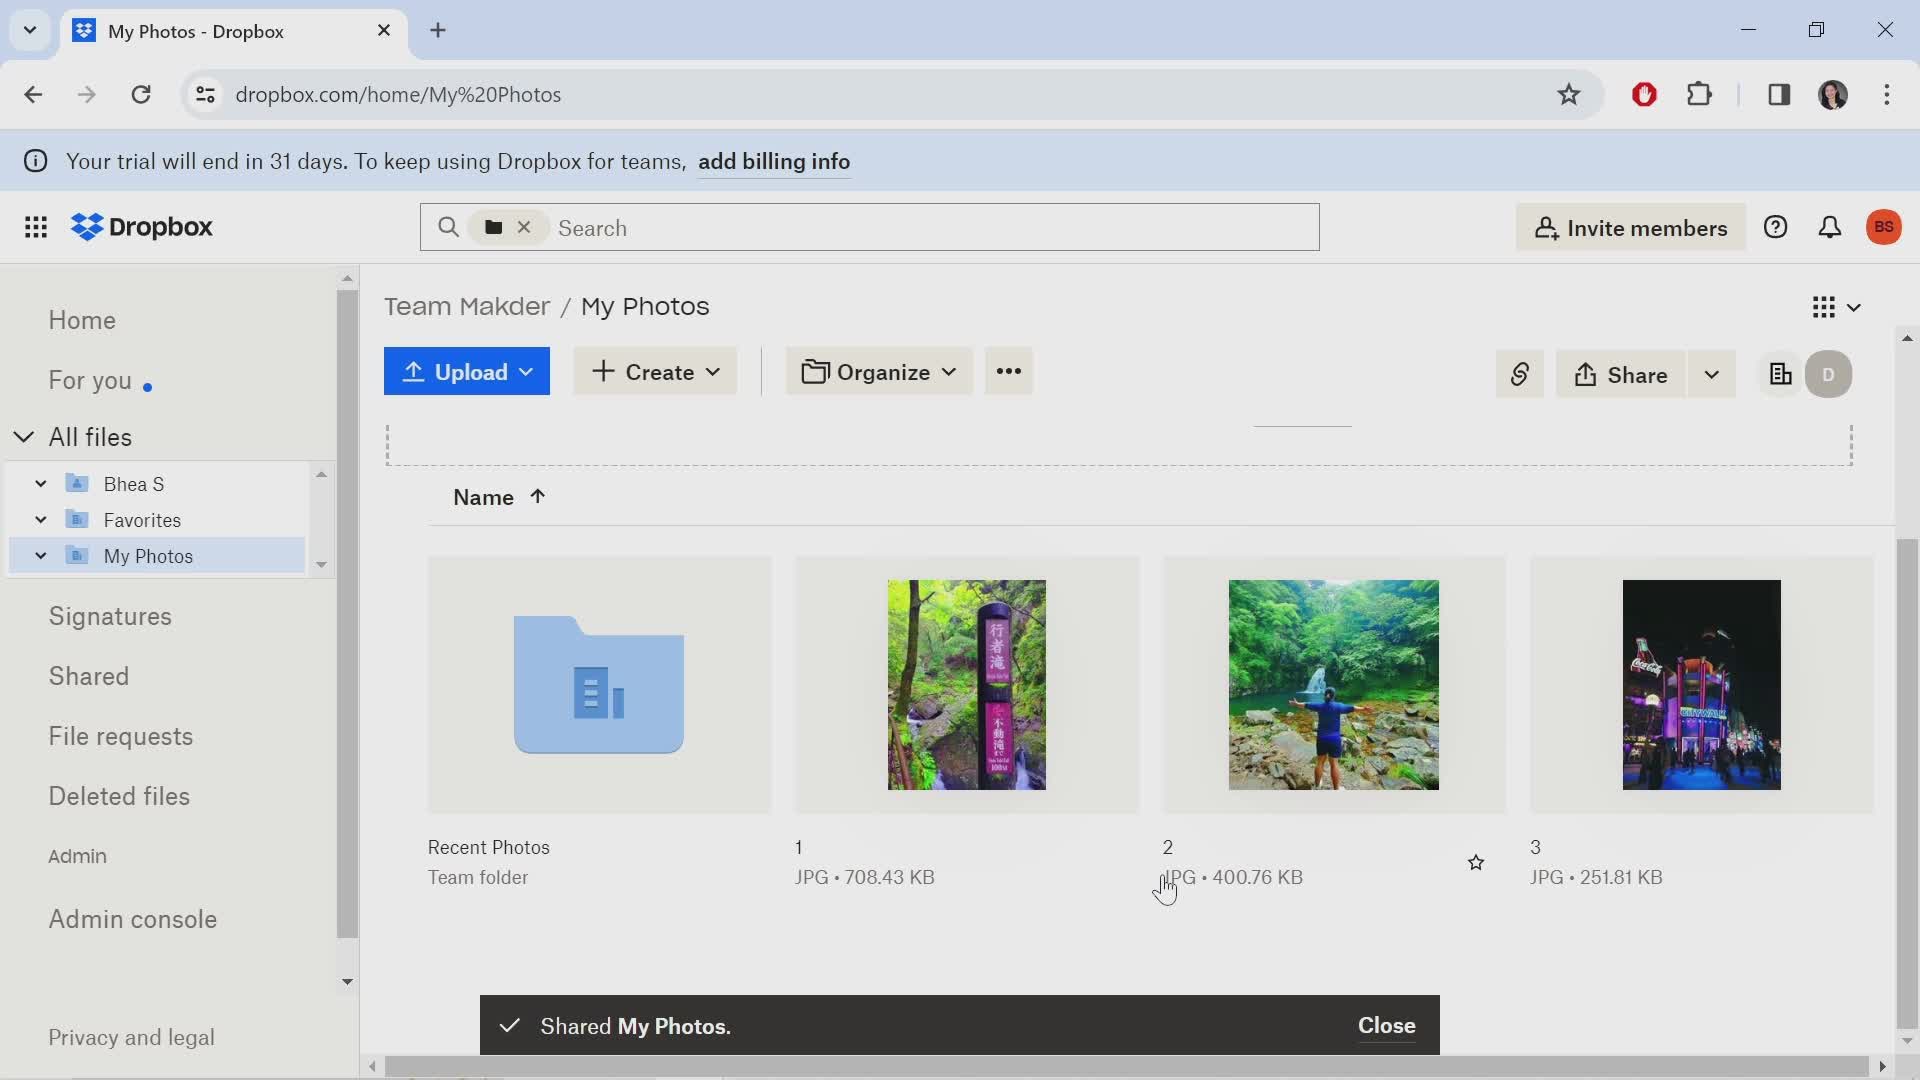Click the trial info icon in banner
The width and height of the screenshot is (1920, 1080).
[35, 161]
